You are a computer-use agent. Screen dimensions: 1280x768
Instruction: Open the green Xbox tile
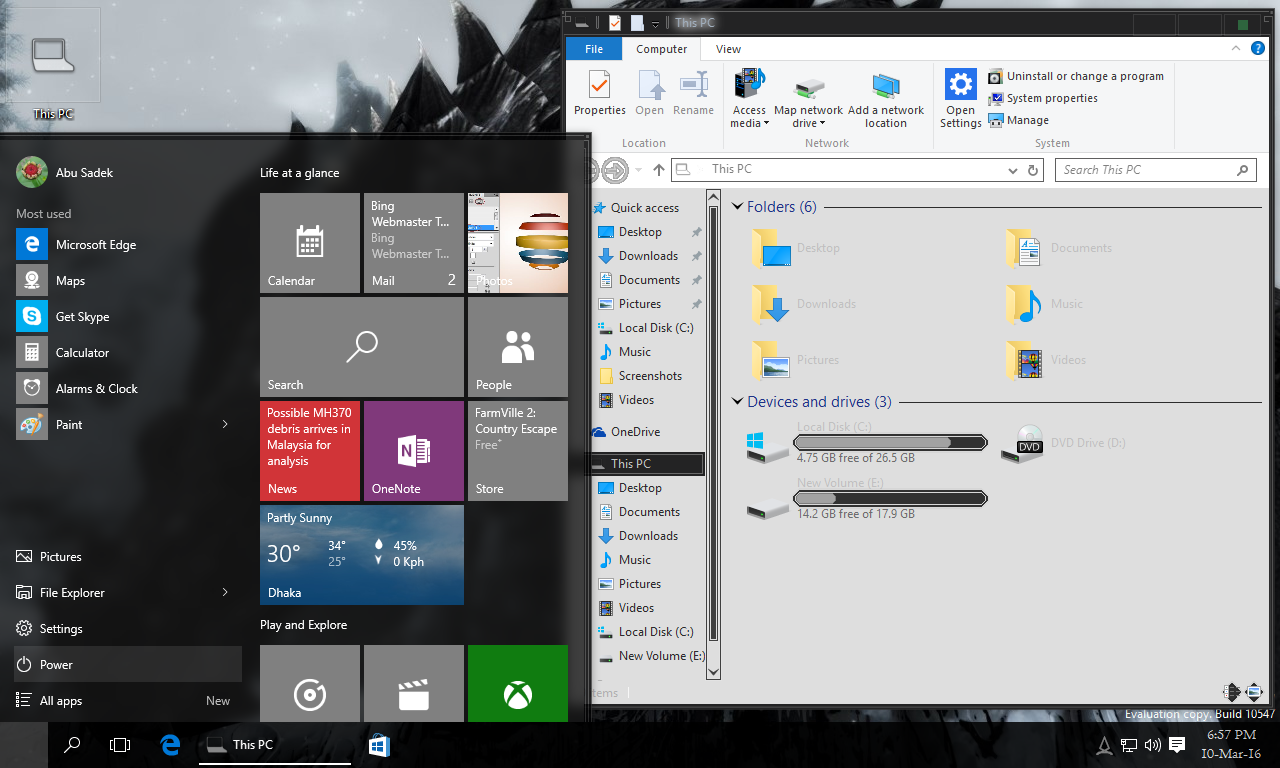tap(518, 683)
